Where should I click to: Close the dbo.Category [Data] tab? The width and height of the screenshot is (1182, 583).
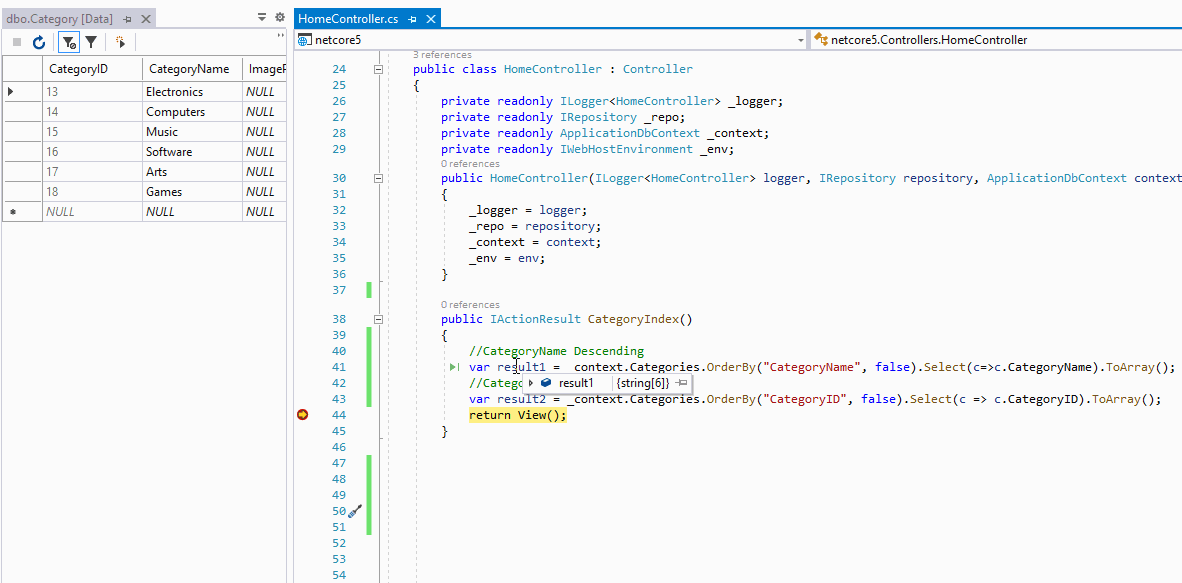point(145,19)
